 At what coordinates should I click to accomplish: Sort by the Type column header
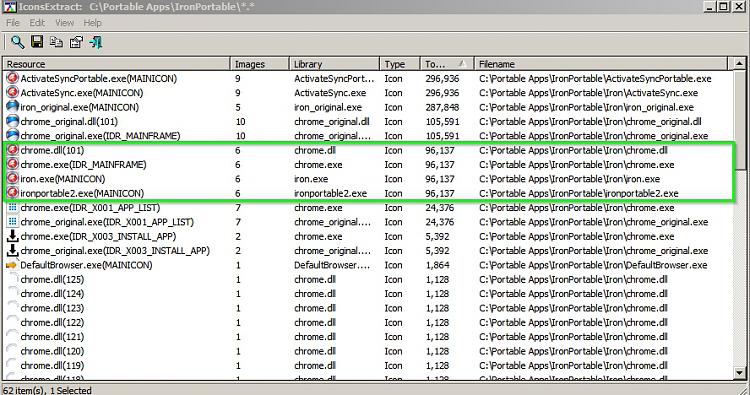pyautogui.click(x=400, y=64)
